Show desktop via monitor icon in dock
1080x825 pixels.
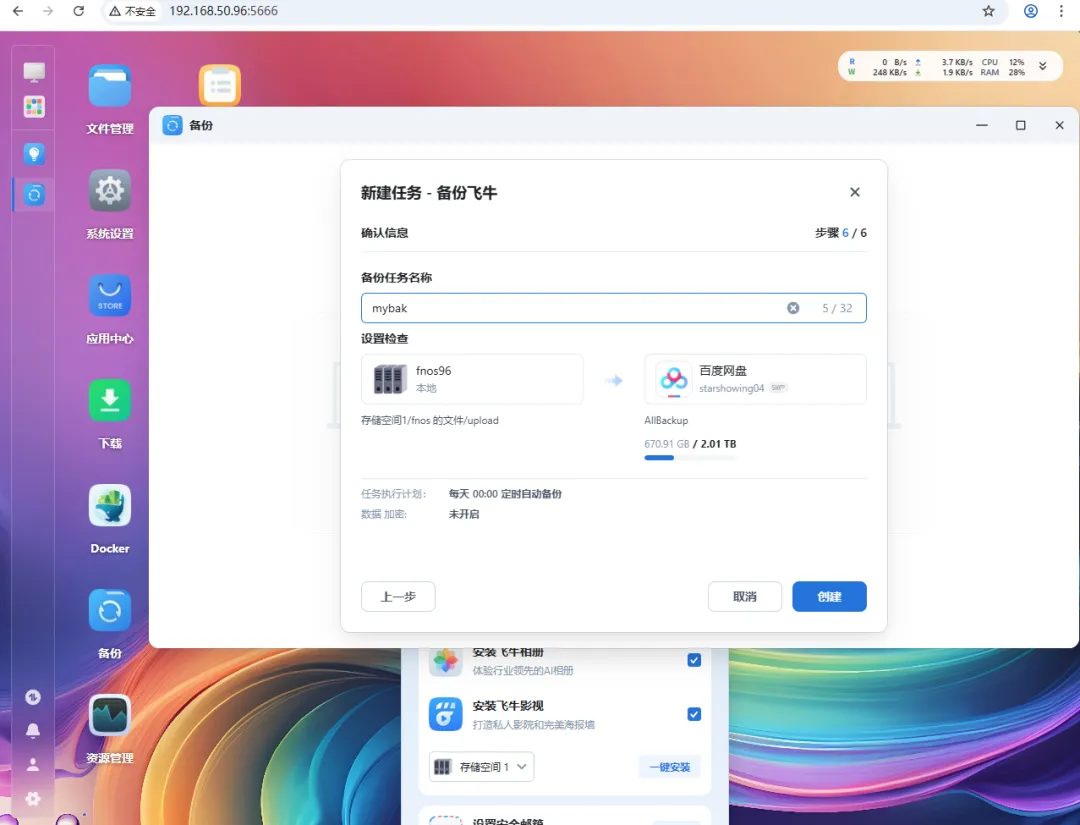[x=34, y=72]
